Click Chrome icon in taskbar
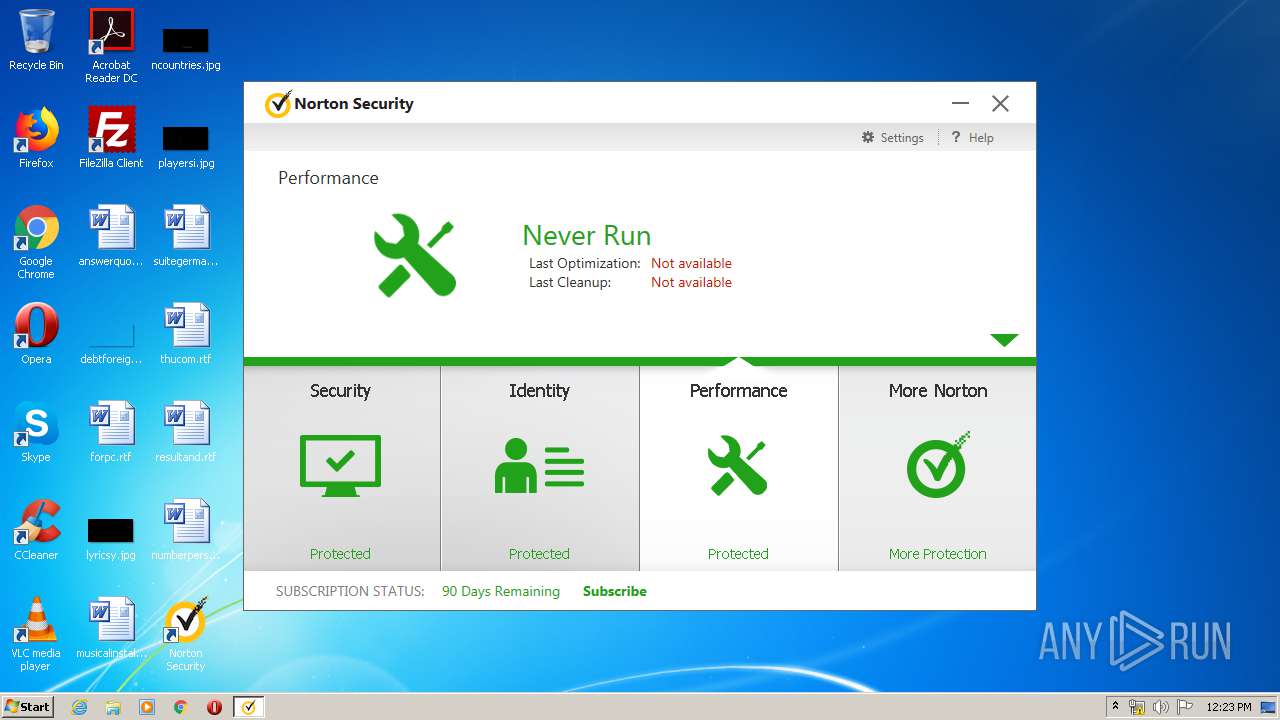 click(180, 707)
